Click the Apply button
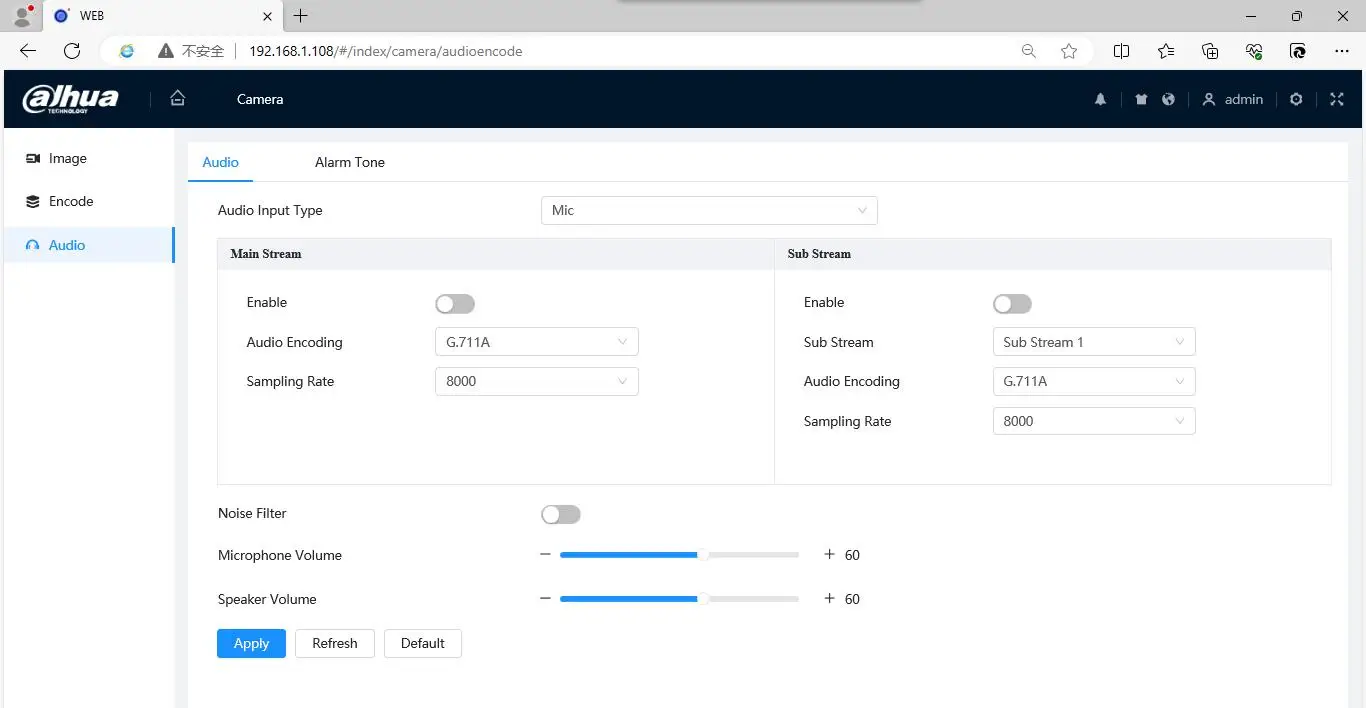1366x708 pixels. (251, 643)
